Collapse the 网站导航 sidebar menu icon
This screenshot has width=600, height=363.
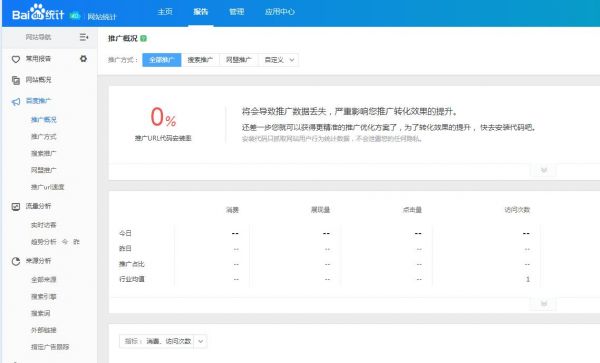click(x=84, y=37)
